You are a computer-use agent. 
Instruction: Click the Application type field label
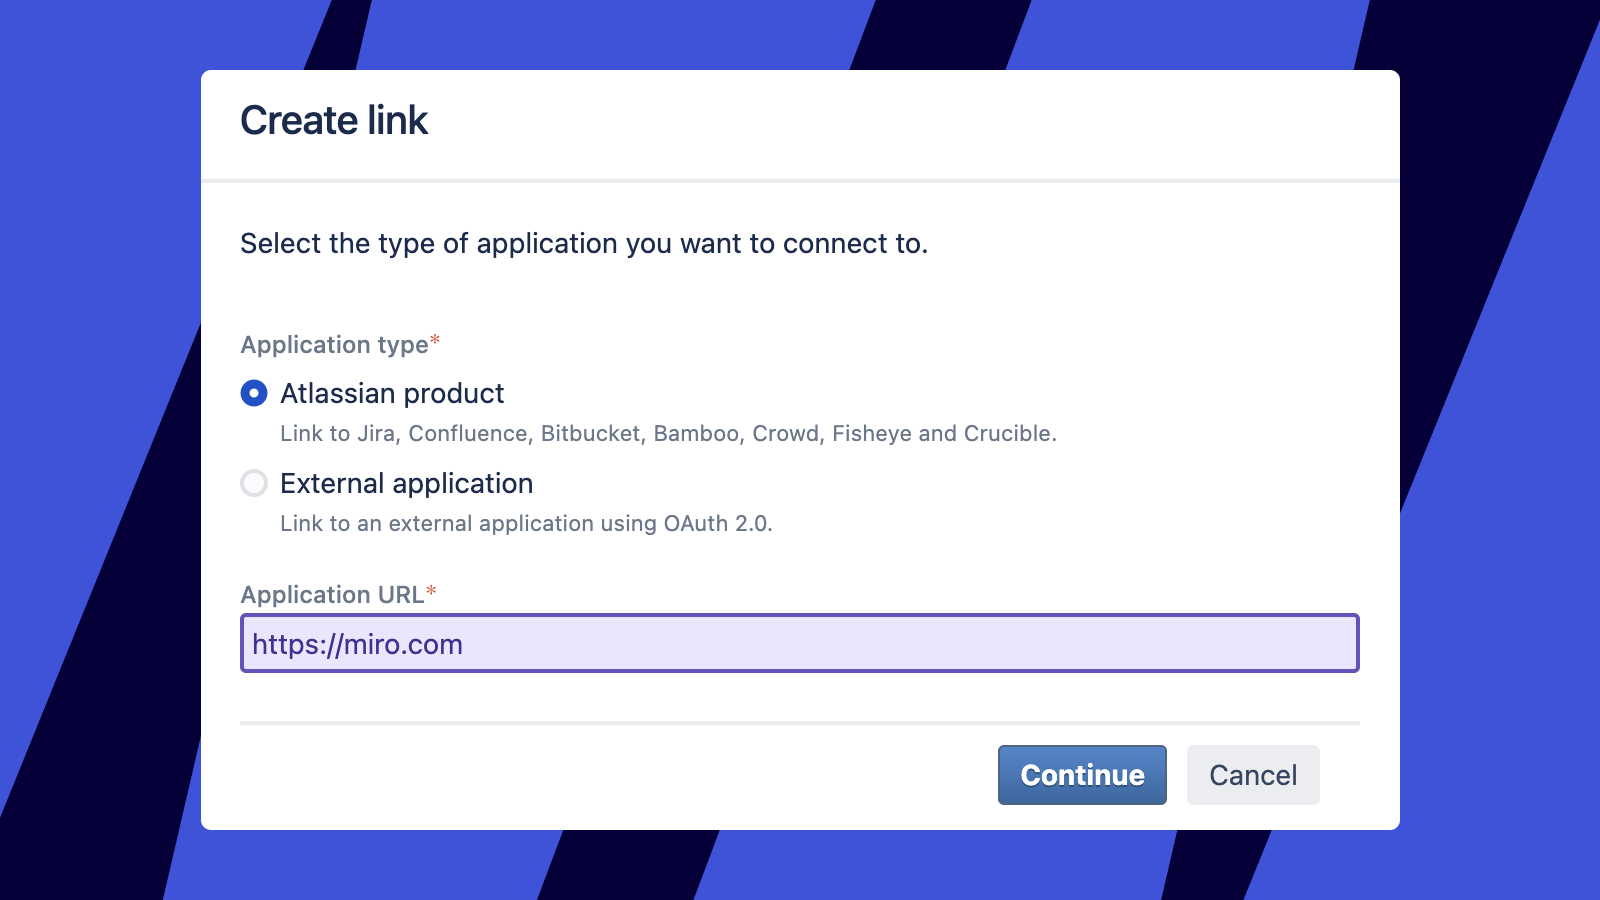click(x=334, y=345)
